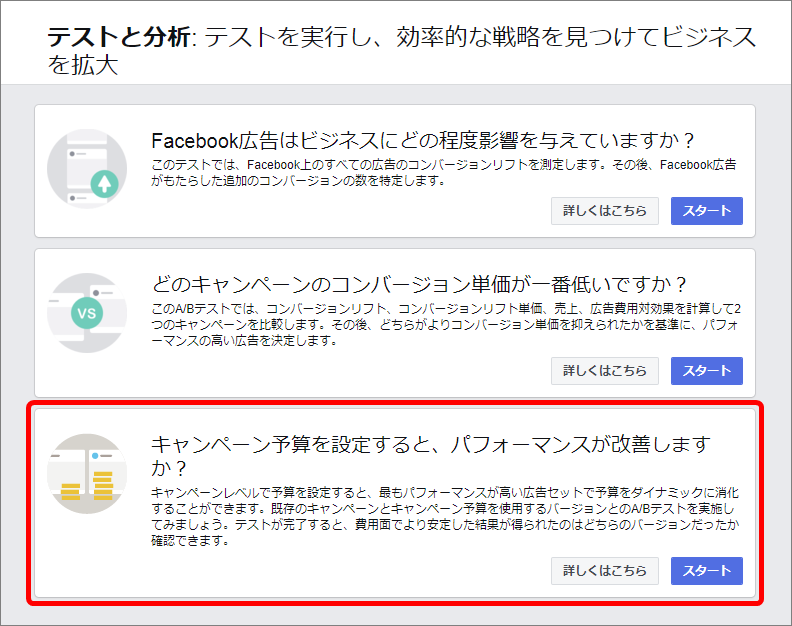Click the green up-arrow badge
The image size is (792, 626).
coord(105,184)
